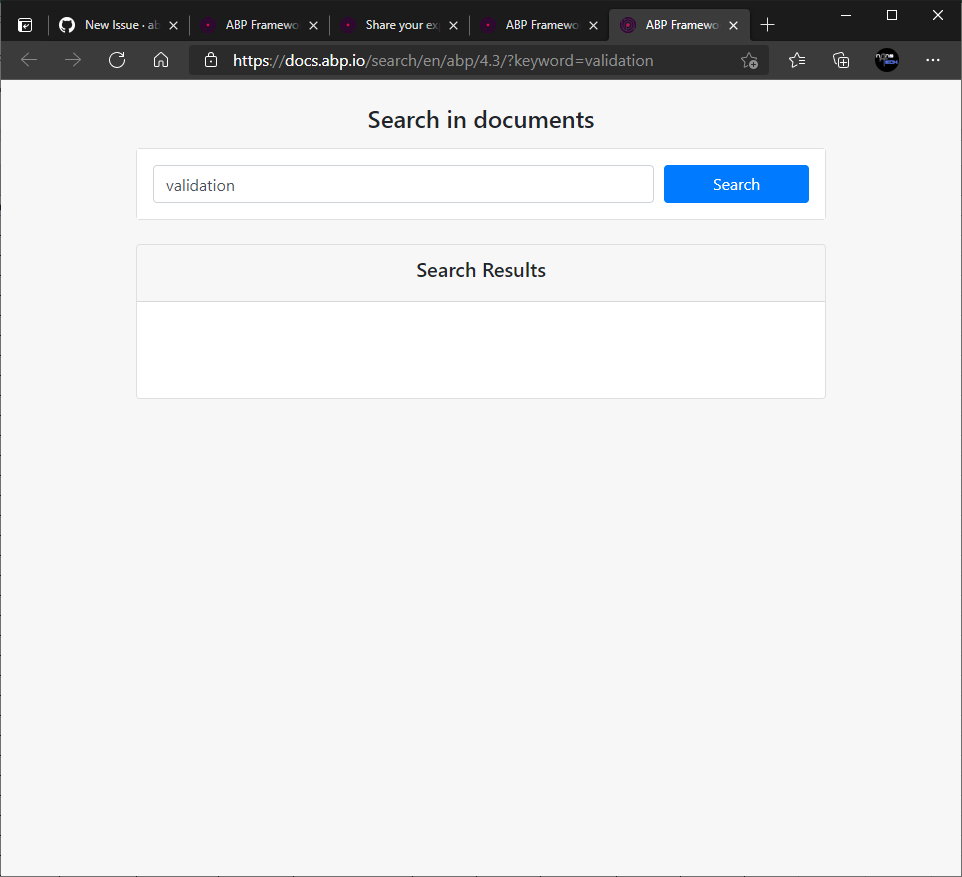Open the Collections panel
The height and width of the screenshot is (877, 962).
pos(841,60)
